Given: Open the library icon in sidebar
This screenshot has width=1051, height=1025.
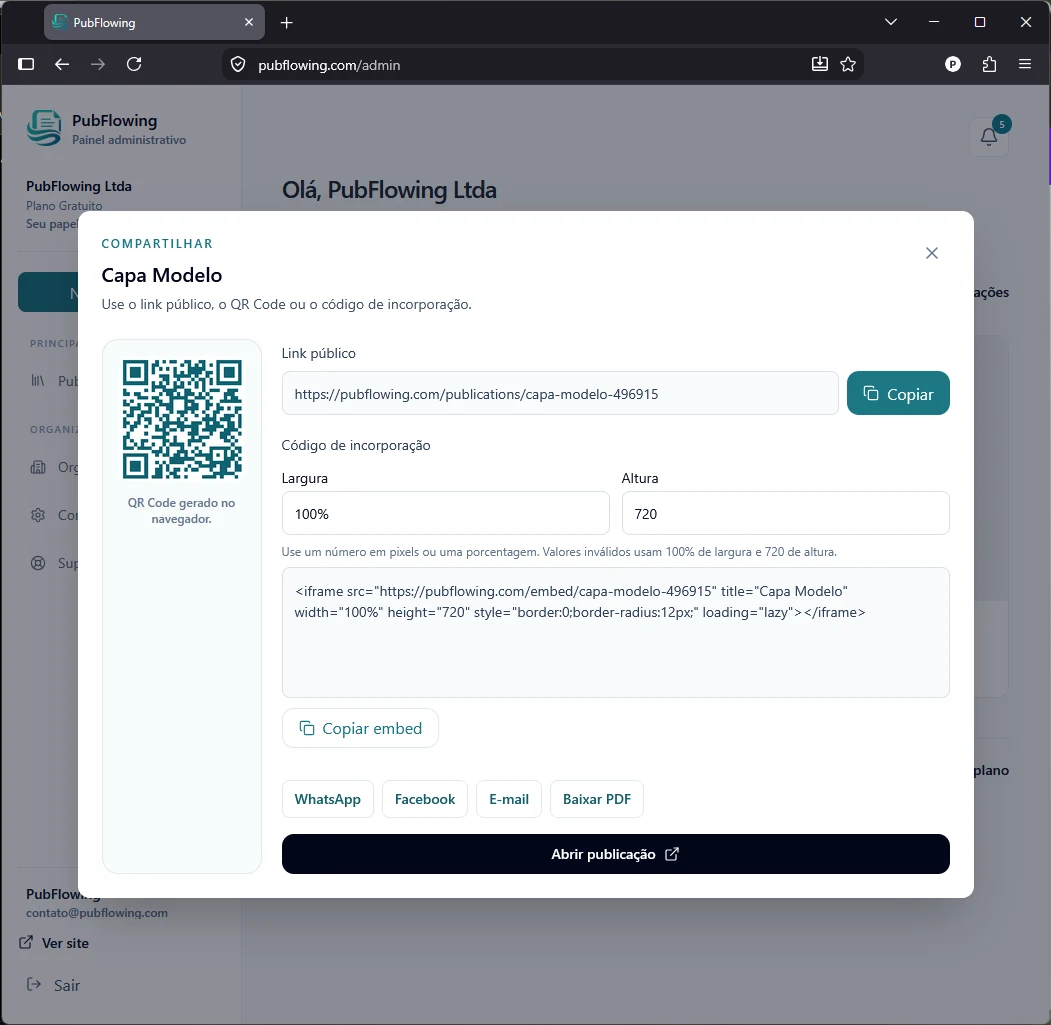Looking at the screenshot, I should point(38,381).
